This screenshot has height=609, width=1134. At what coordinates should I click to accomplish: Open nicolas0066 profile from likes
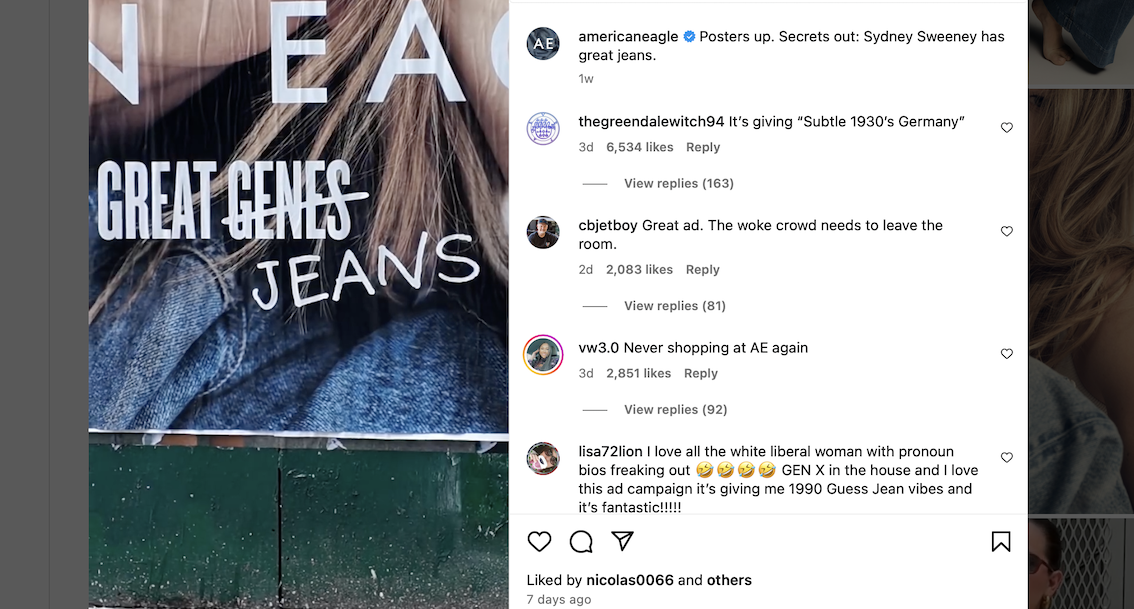click(x=630, y=580)
